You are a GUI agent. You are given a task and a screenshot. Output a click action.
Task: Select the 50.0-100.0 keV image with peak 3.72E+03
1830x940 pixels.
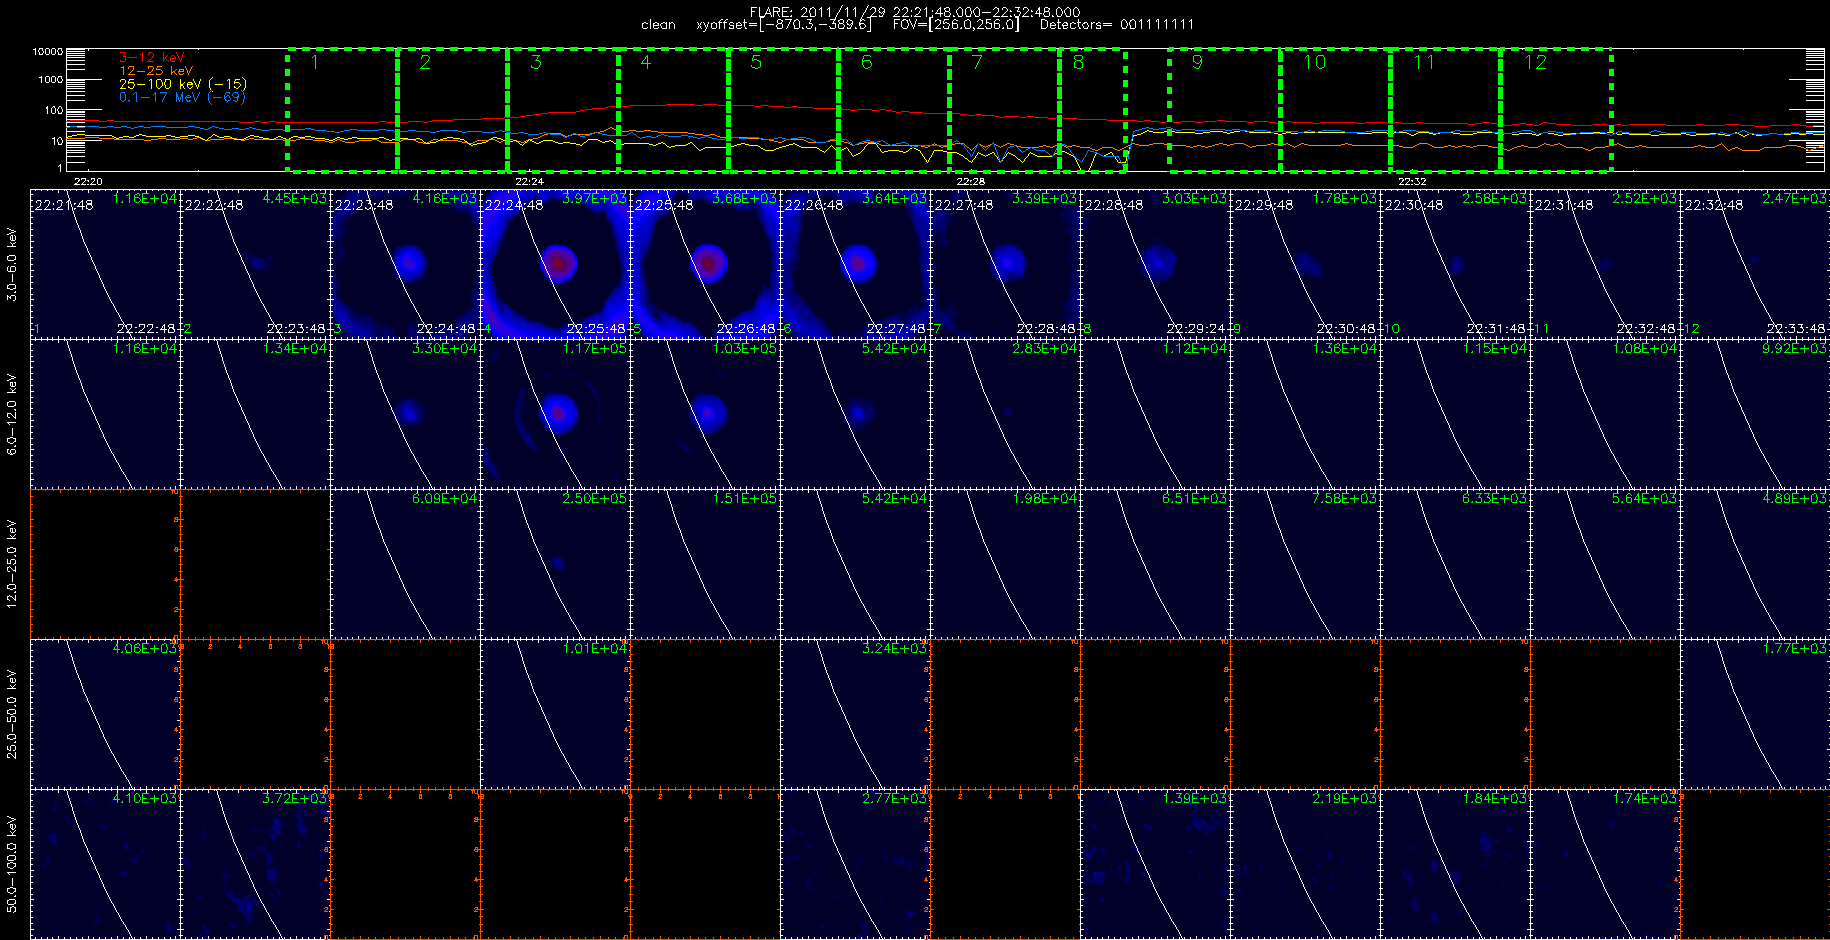[256, 864]
